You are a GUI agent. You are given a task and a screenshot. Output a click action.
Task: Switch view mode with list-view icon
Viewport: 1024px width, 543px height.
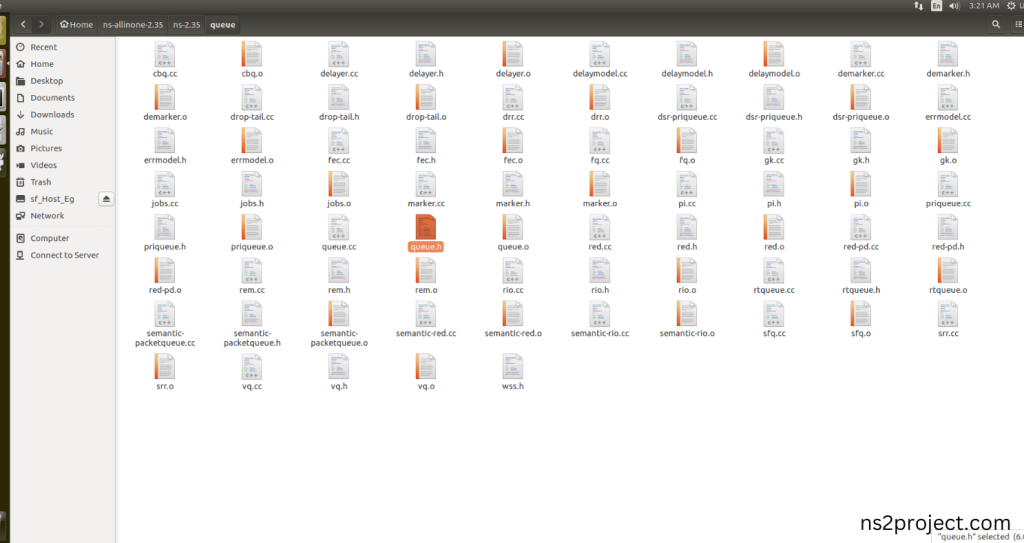click(1018, 24)
